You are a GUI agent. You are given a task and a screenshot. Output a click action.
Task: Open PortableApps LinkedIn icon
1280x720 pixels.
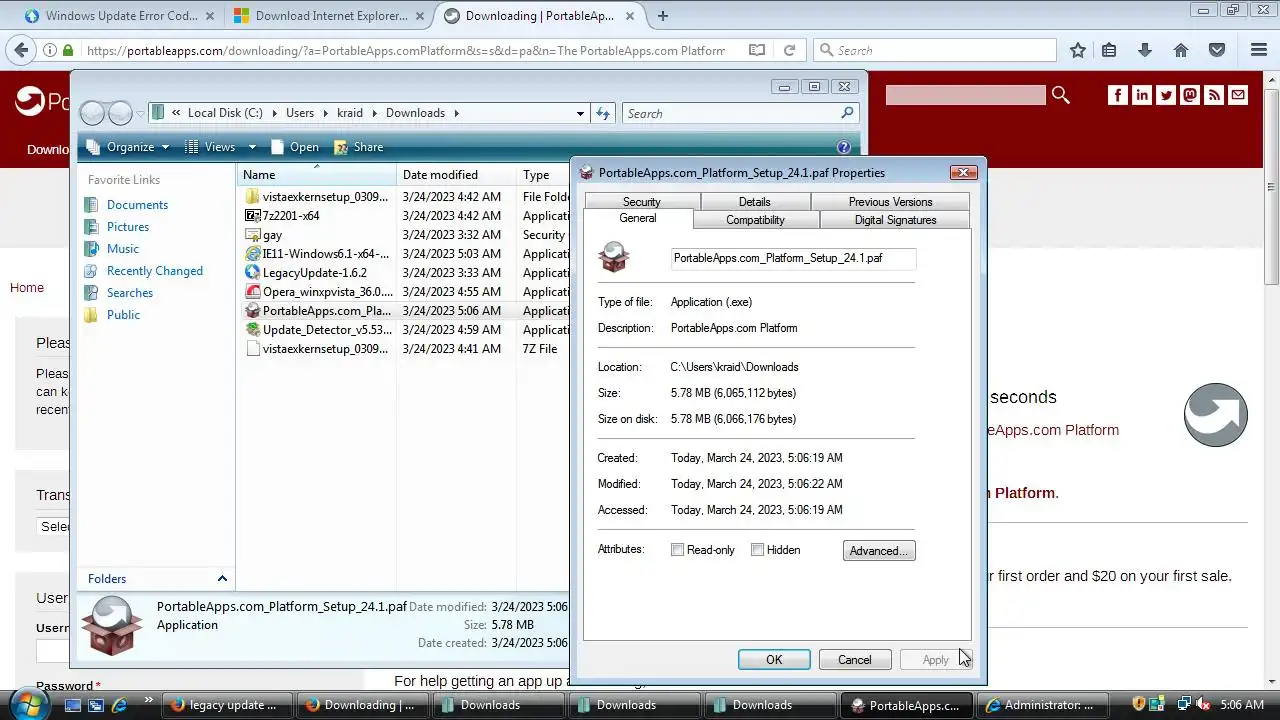pyautogui.click(x=1142, y=95)
